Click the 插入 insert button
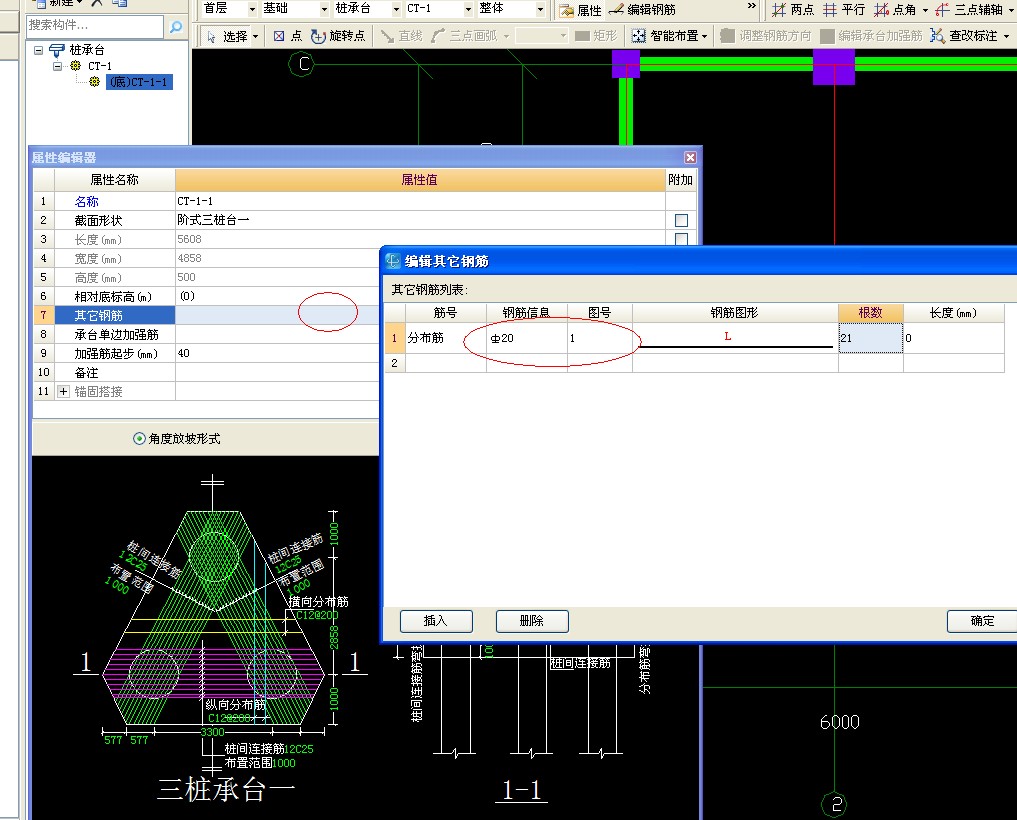This screenshot has width=1017, height=820. coord(436,621)
